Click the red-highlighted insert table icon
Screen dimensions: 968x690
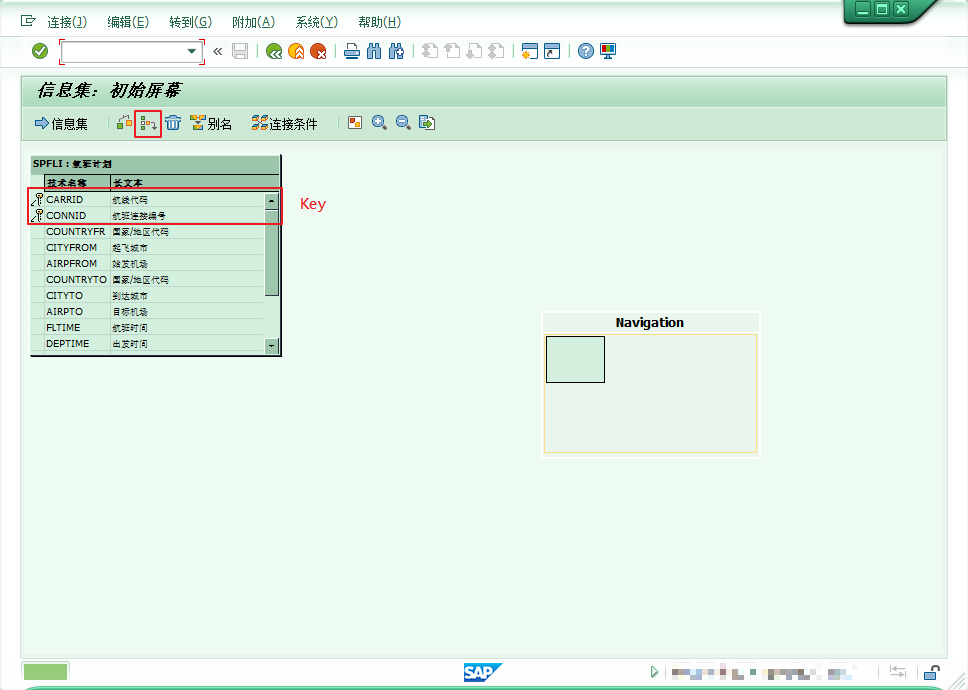click(x=148, y=123)
